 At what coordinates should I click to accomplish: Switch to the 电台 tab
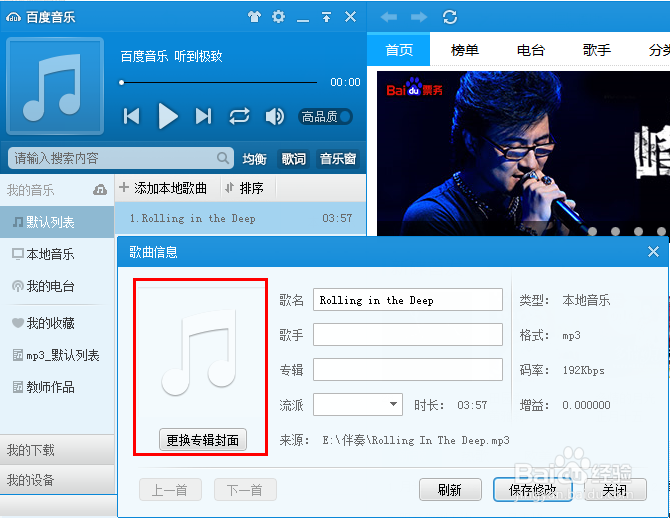[x=530, y=50]
